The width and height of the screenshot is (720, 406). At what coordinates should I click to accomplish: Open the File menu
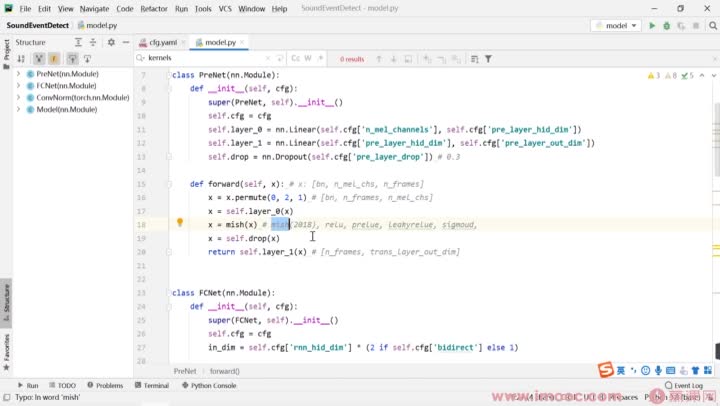(x=25, y=9)
